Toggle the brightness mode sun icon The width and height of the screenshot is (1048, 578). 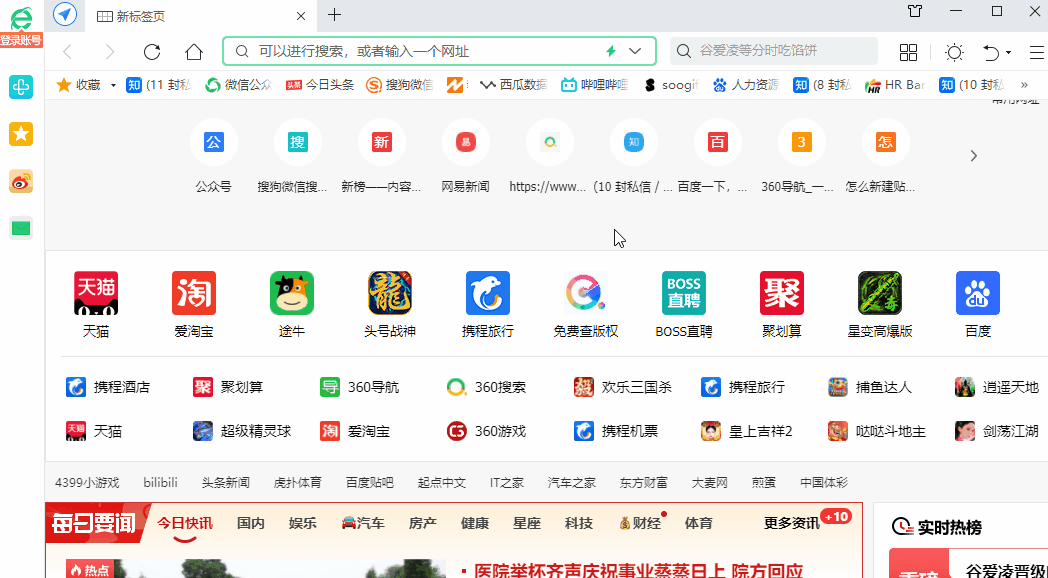(954, 52)
